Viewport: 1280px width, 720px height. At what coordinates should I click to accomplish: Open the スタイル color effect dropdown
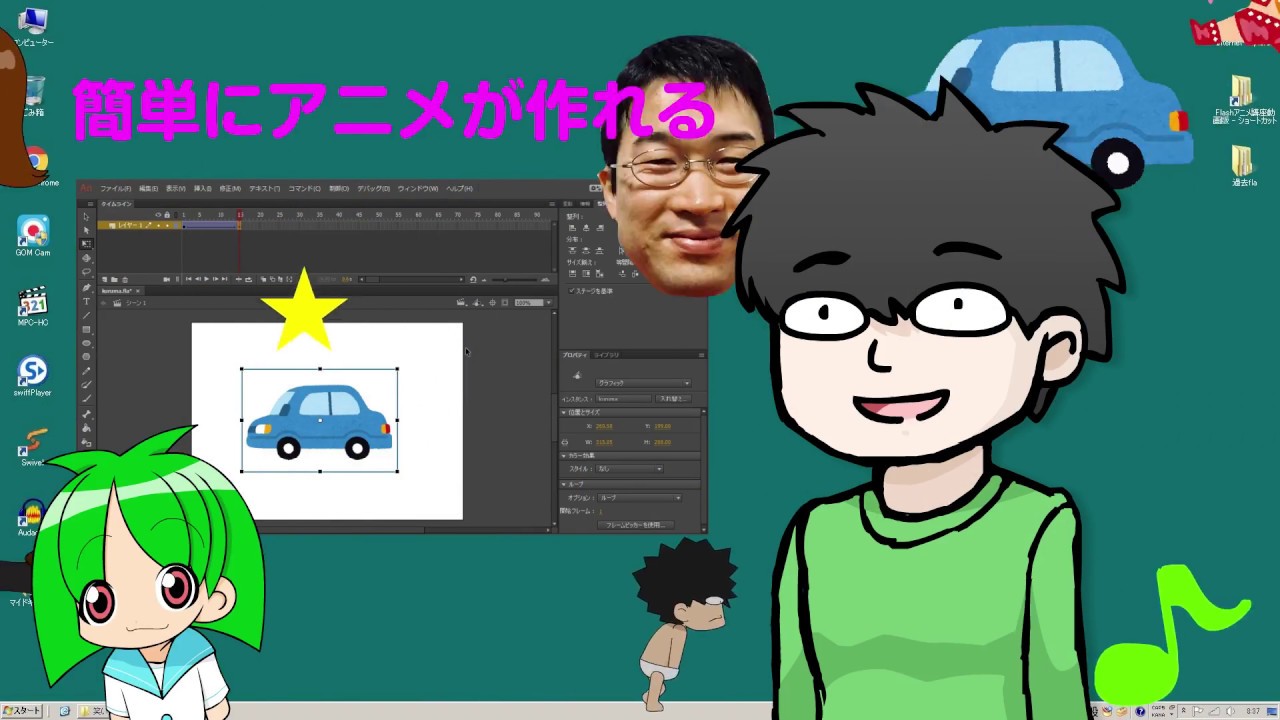(x=630, y=469)
